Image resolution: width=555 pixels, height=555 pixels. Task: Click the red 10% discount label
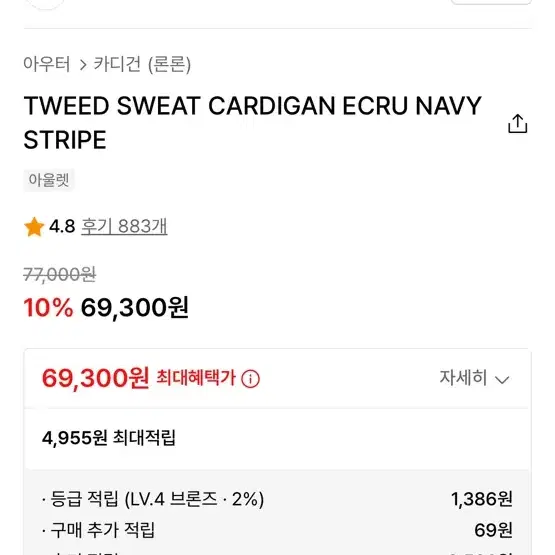(x=48, y=307)
